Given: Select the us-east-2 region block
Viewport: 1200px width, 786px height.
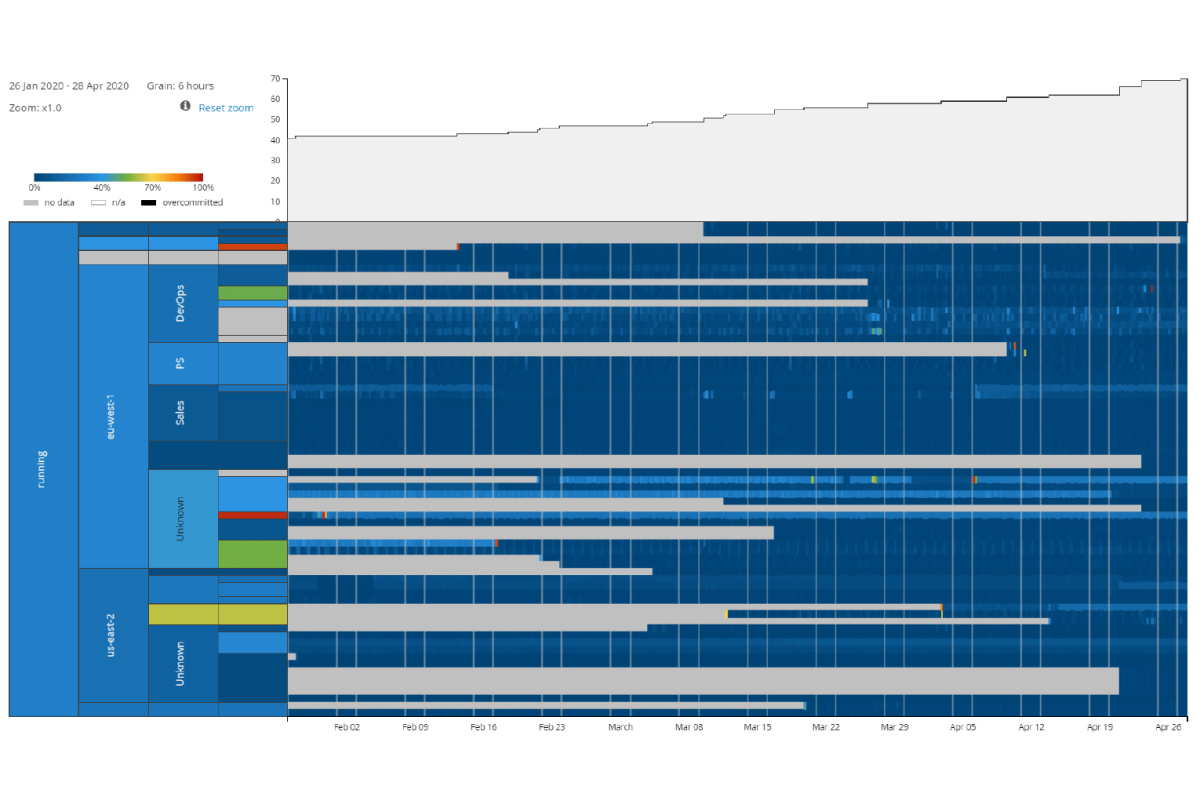Looking at the screenshot, I should [x=113, y=635].
